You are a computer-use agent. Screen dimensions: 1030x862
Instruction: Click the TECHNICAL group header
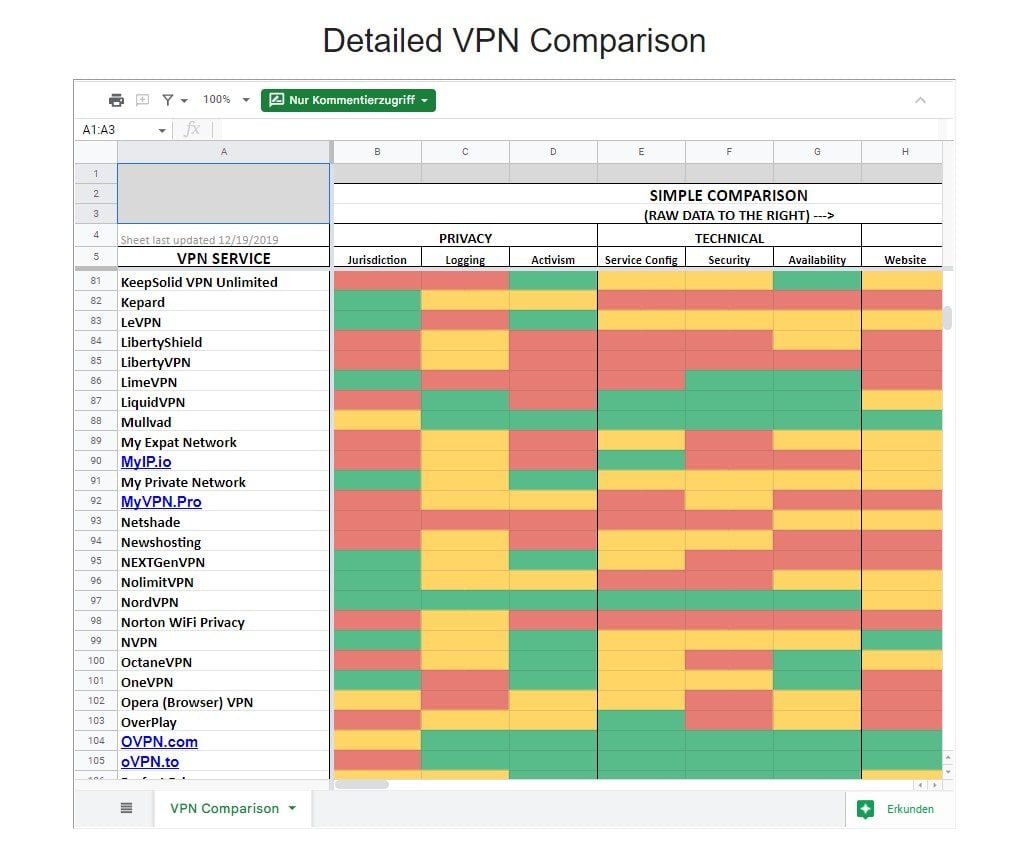pyautogui.click(x=729, y=238)
